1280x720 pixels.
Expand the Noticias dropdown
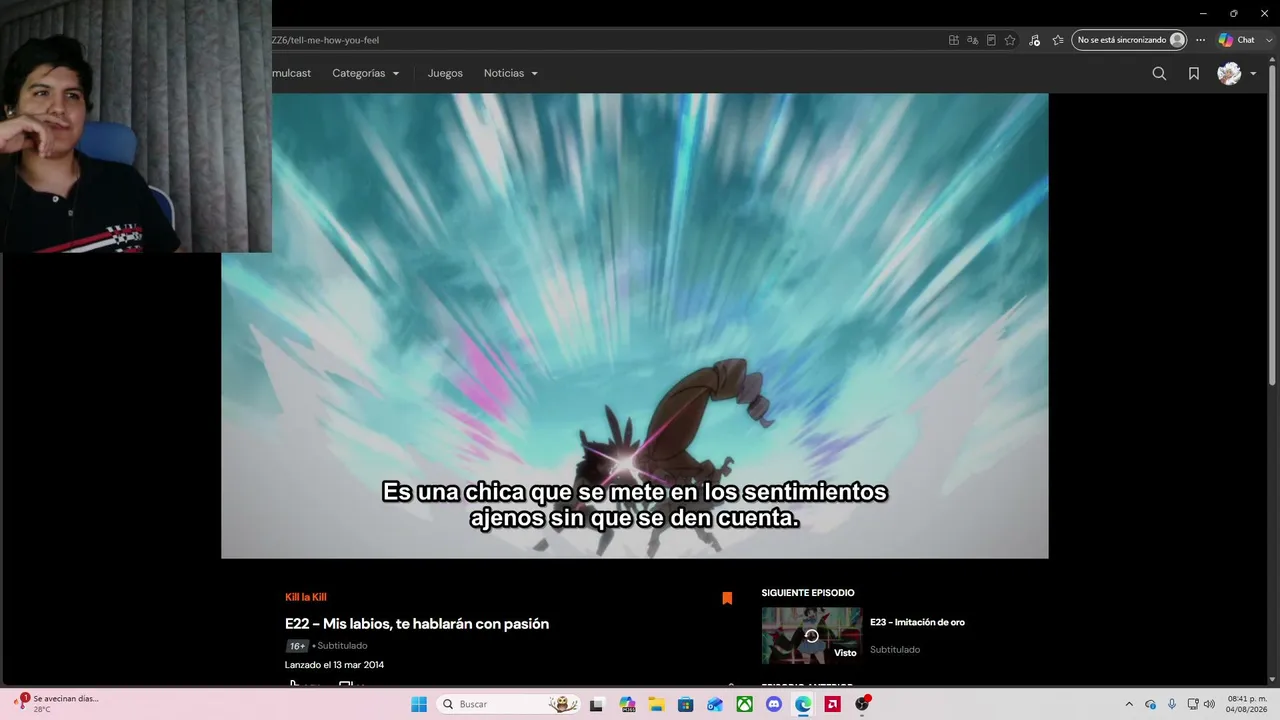click(x=511, y=73)
